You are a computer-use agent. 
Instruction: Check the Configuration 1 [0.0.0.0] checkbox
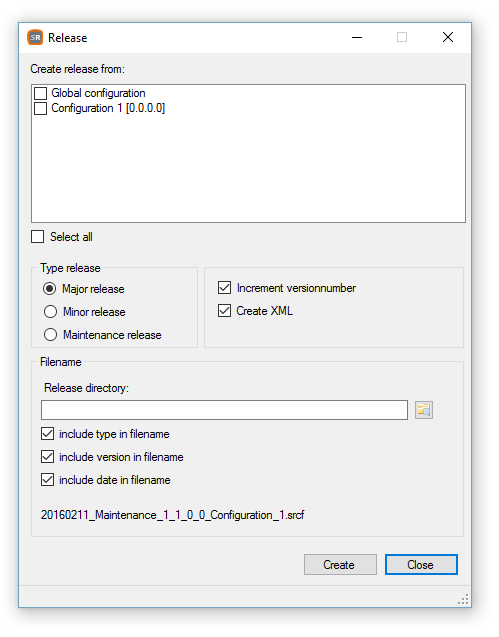click(x=40, y=108)
